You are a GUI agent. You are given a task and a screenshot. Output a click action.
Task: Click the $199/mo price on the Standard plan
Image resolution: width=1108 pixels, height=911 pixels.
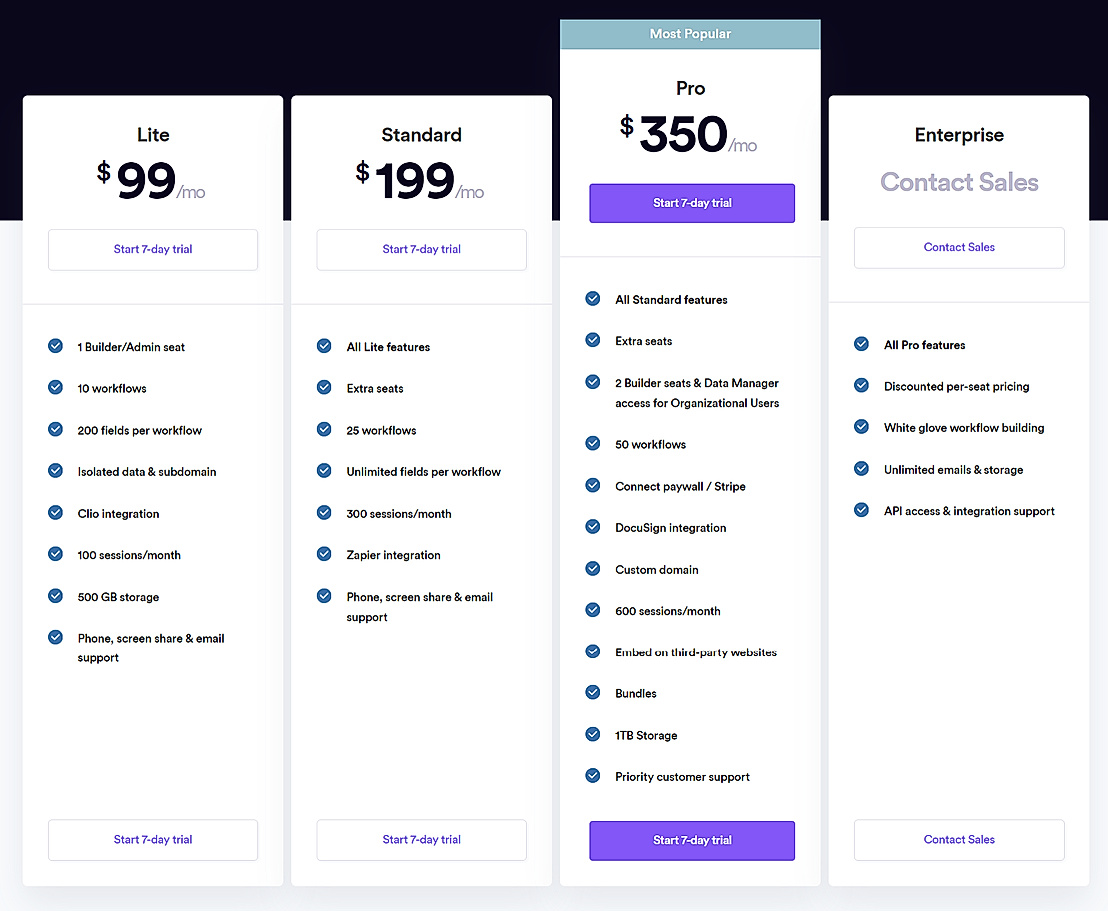[421, 181]
